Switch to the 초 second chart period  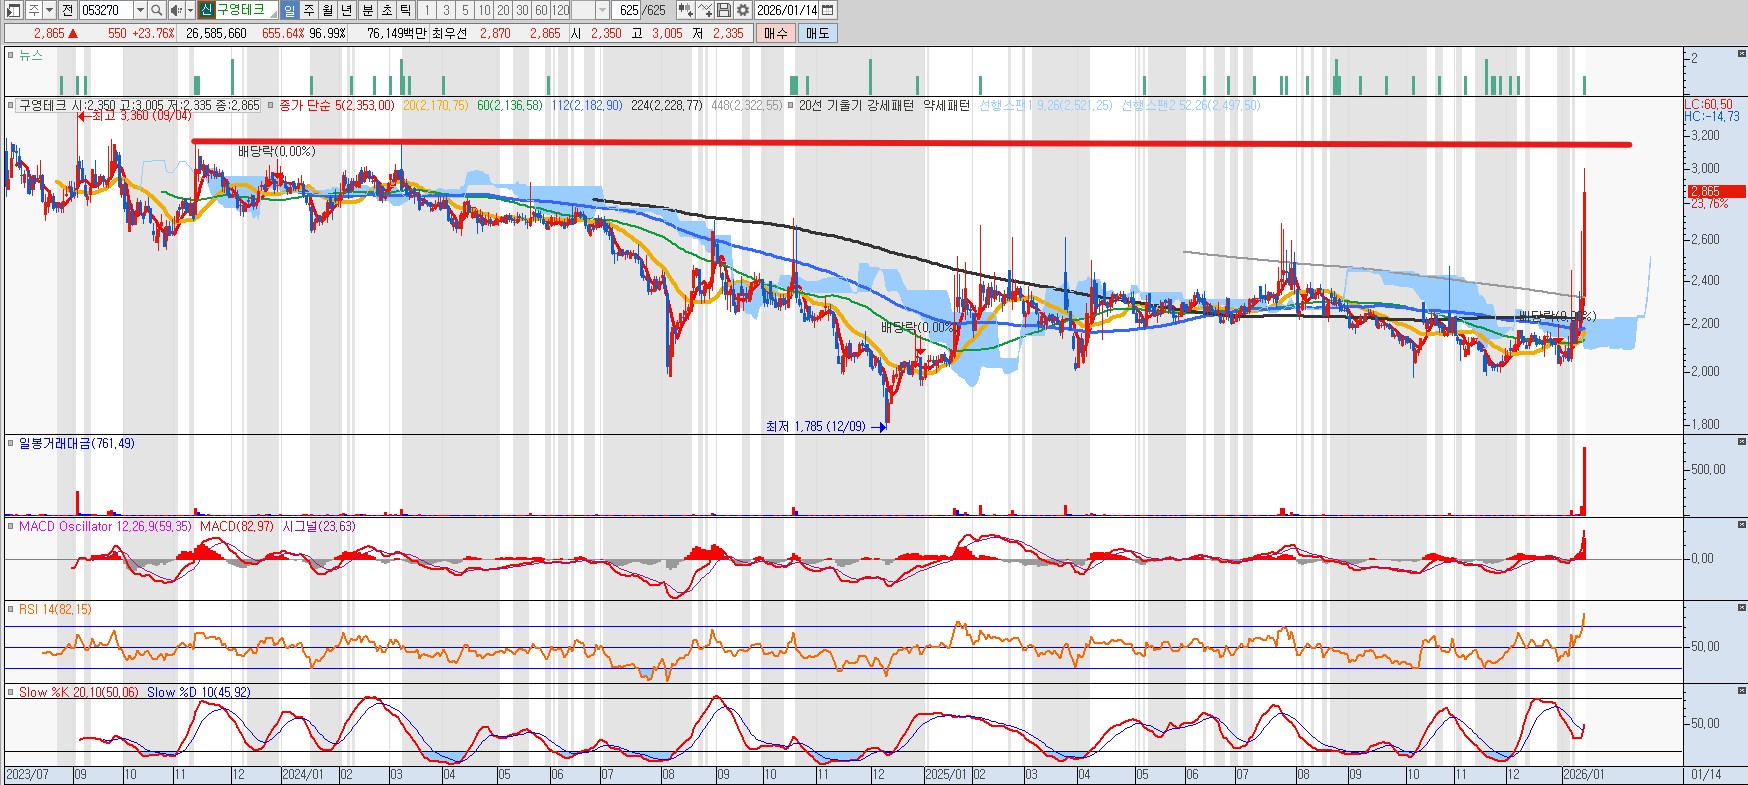(x=386, y=10)
